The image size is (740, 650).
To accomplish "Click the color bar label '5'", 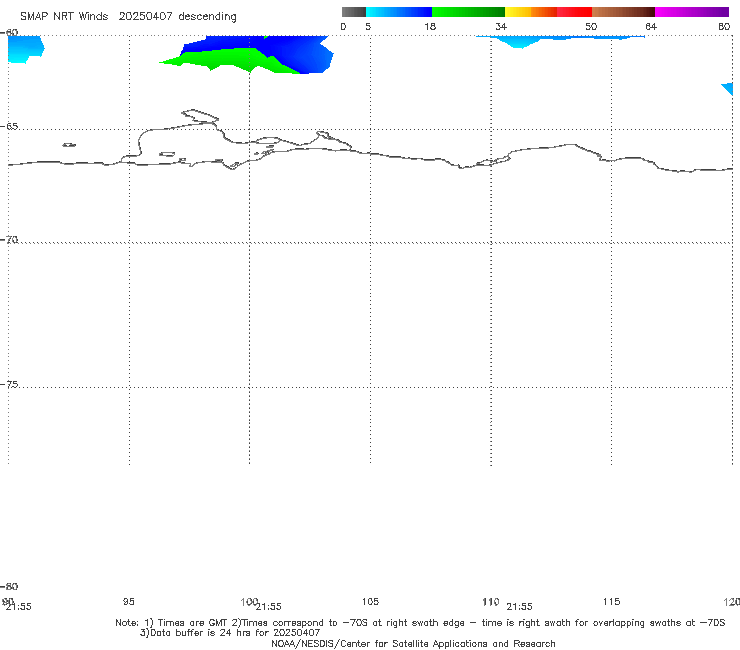I will tap(368, 26).
